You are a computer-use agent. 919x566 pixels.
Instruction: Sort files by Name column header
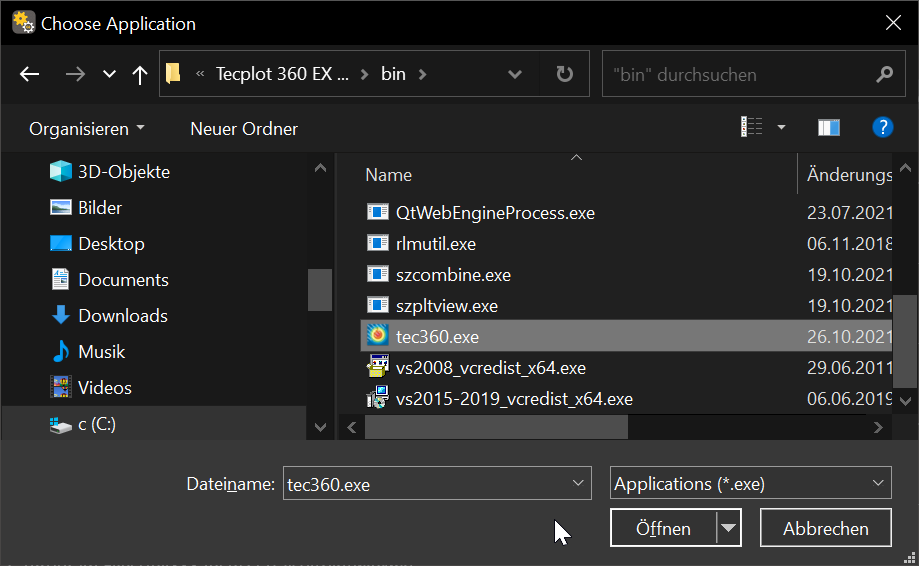click(x=388, y=175)
